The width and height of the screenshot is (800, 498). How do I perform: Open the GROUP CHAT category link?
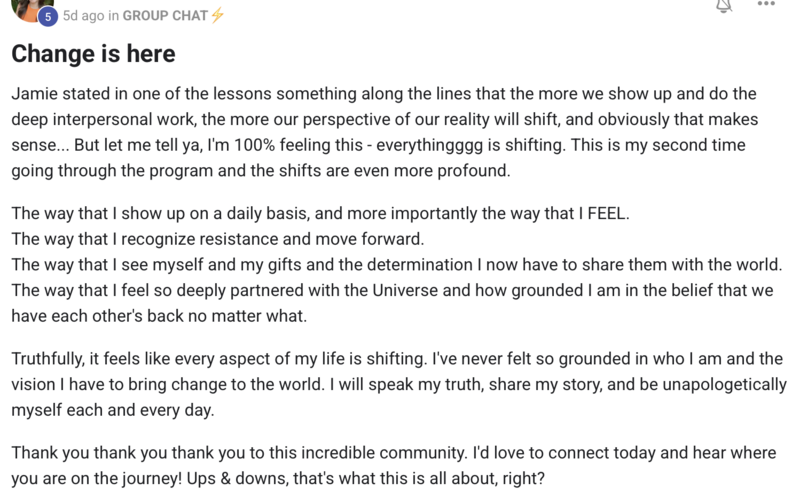pos(165,16)
